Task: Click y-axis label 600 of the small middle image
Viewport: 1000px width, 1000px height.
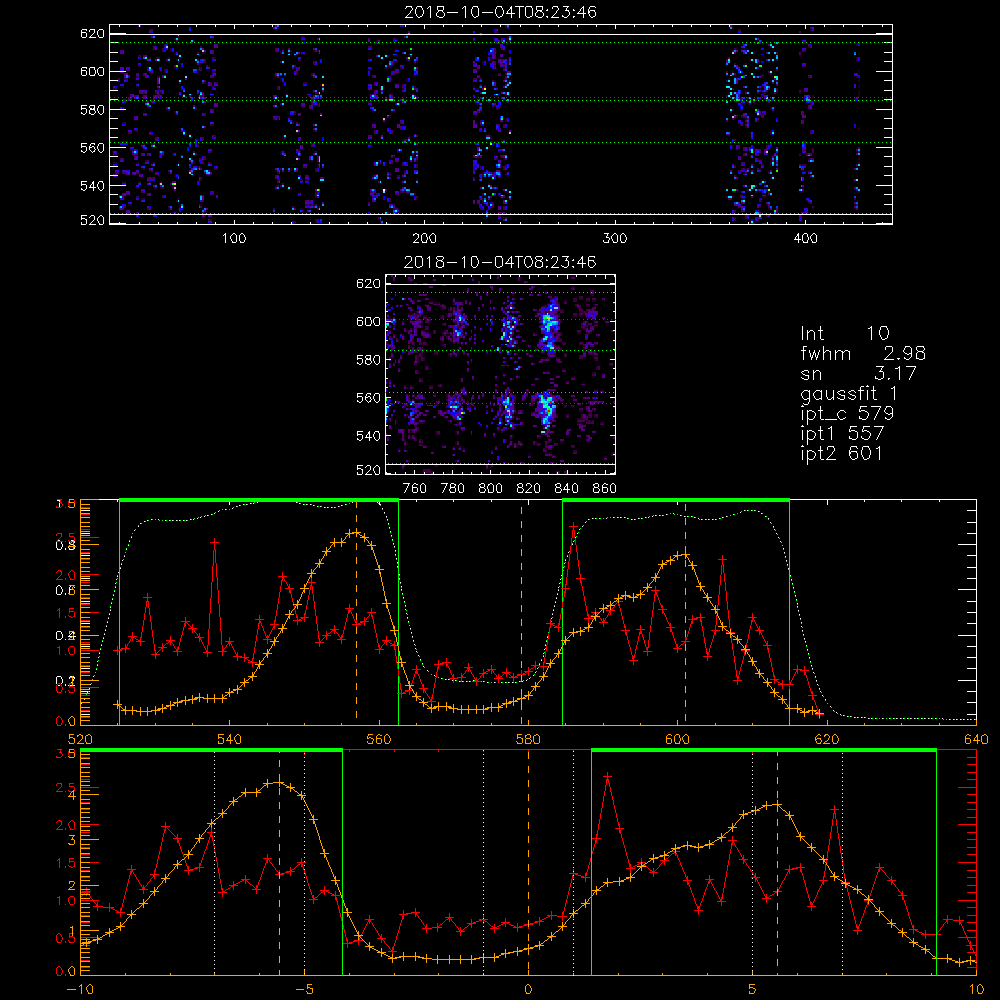Action: [369, 321]
